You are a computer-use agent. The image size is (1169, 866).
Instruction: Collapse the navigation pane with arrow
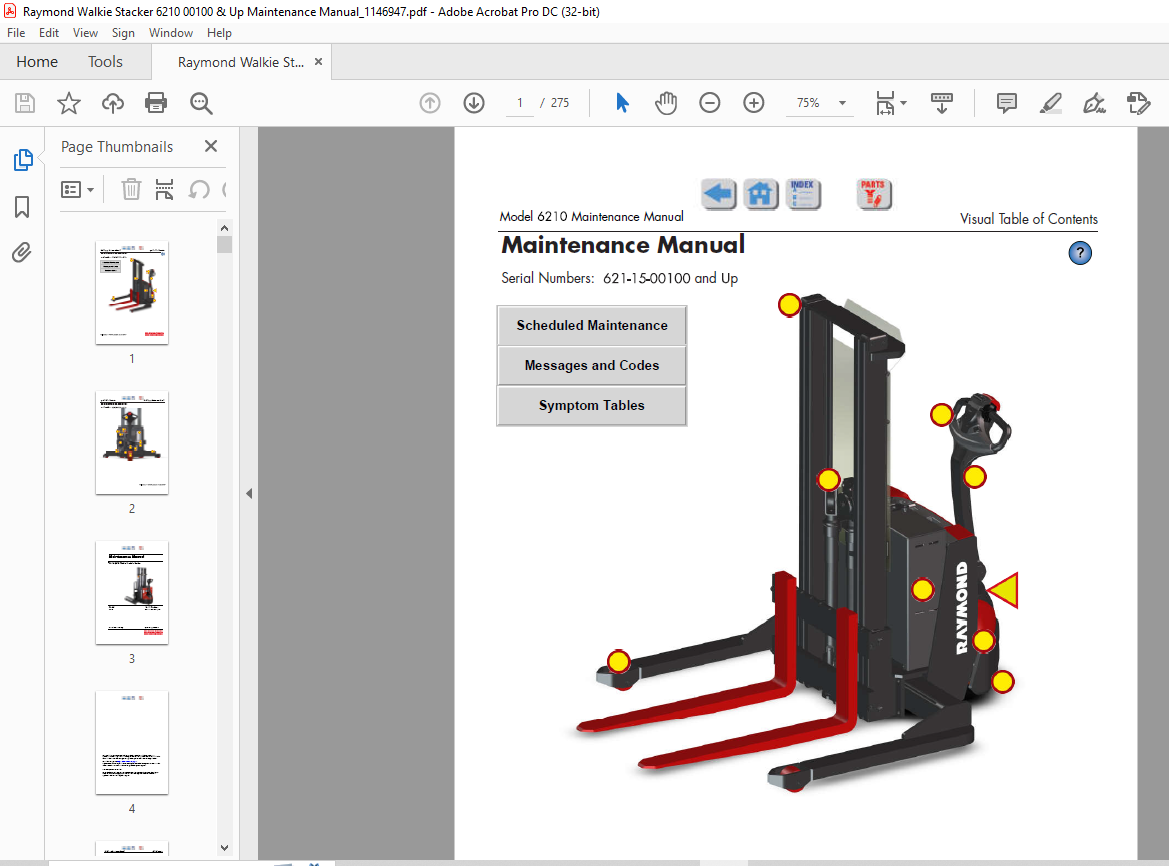[x=249, y=493]
